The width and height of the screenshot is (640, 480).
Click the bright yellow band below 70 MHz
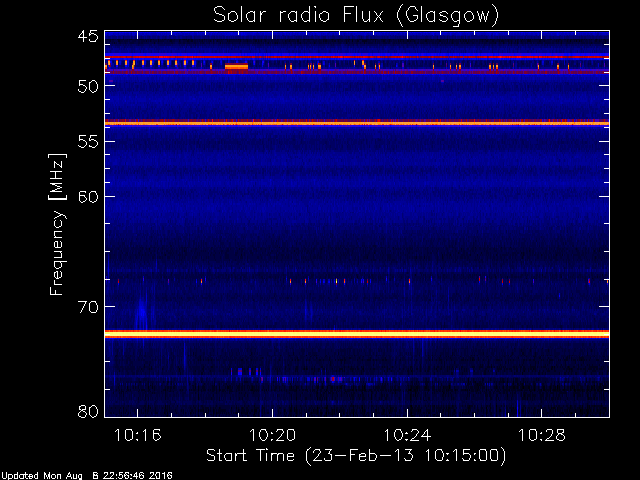[357, 334]
